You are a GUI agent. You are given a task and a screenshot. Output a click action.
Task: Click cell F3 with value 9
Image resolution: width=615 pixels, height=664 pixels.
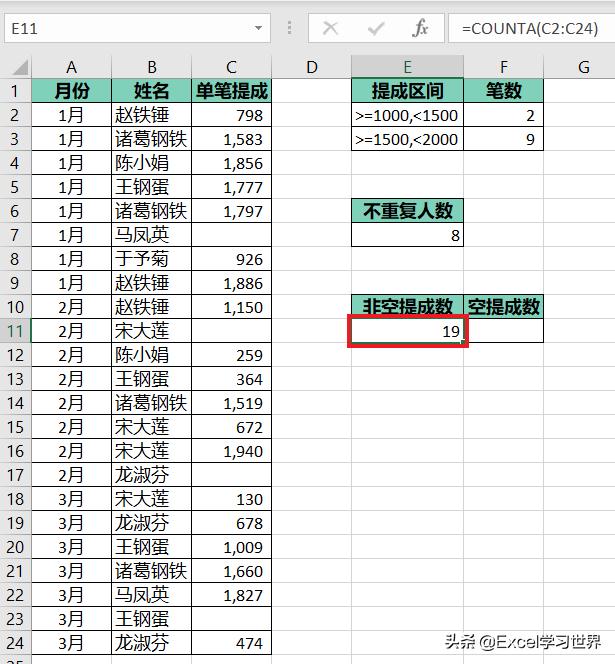point(504,139)
